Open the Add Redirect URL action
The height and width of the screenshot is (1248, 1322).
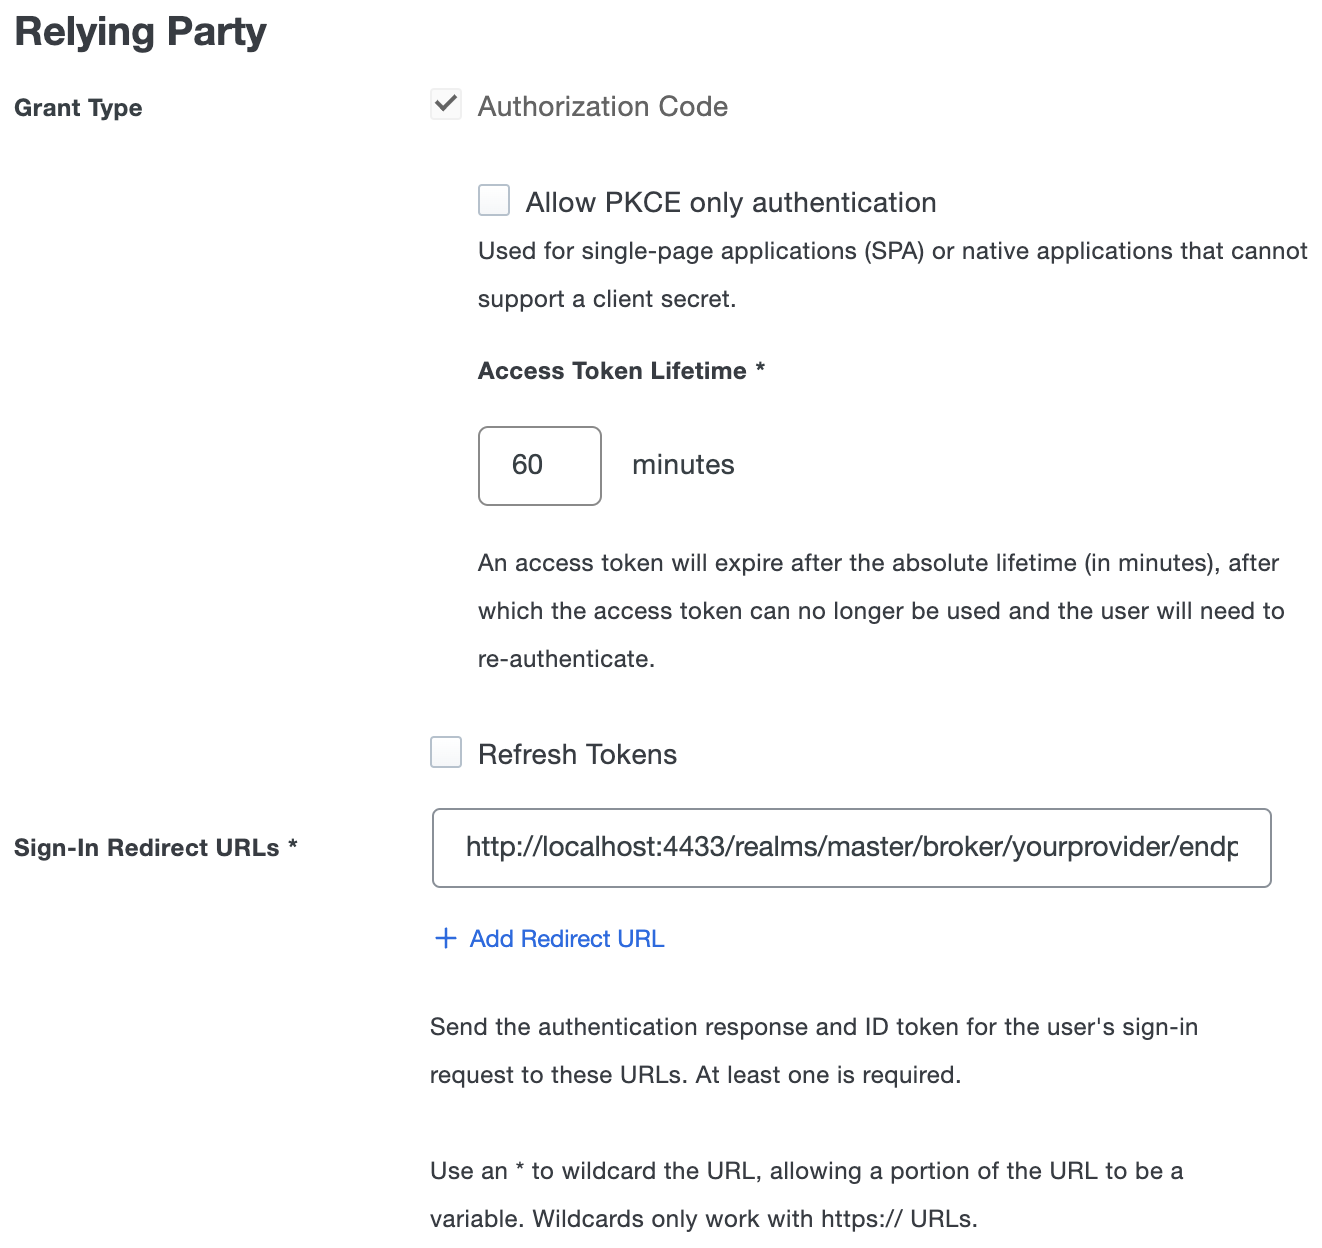pos(566,938)
